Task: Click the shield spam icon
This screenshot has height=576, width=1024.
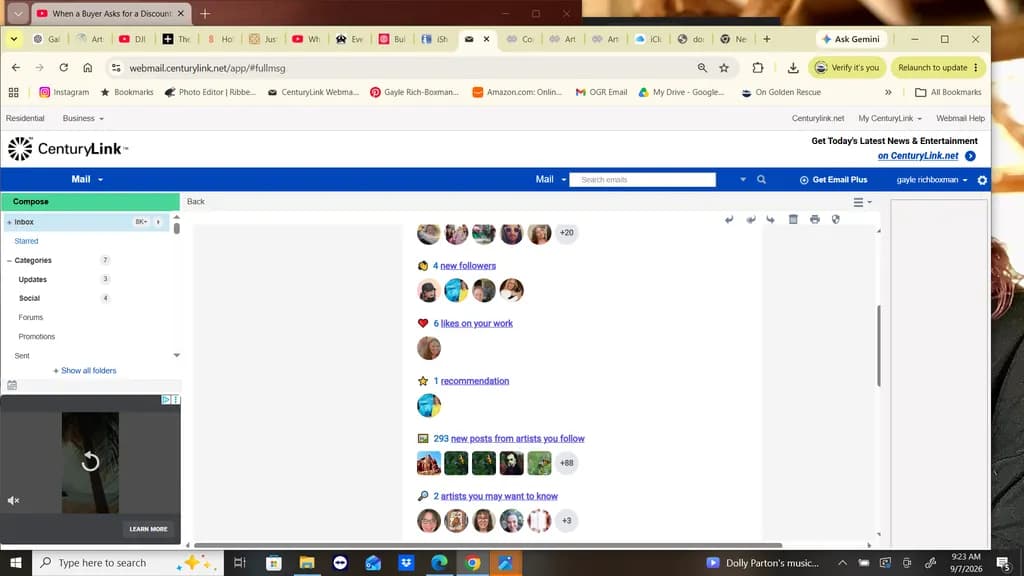Action: coord(836,219)
